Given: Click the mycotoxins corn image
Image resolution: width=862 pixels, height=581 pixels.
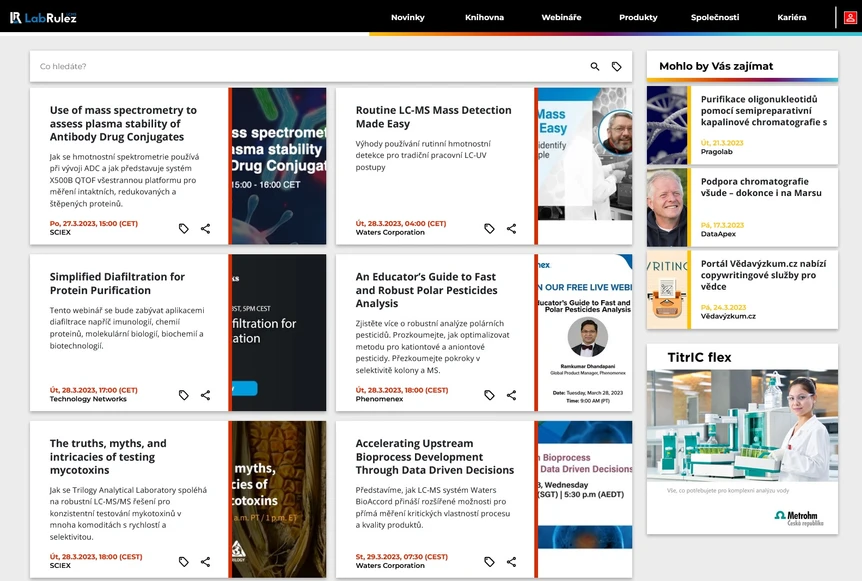Looking at the screenshot, I should [x=279, y=499].
